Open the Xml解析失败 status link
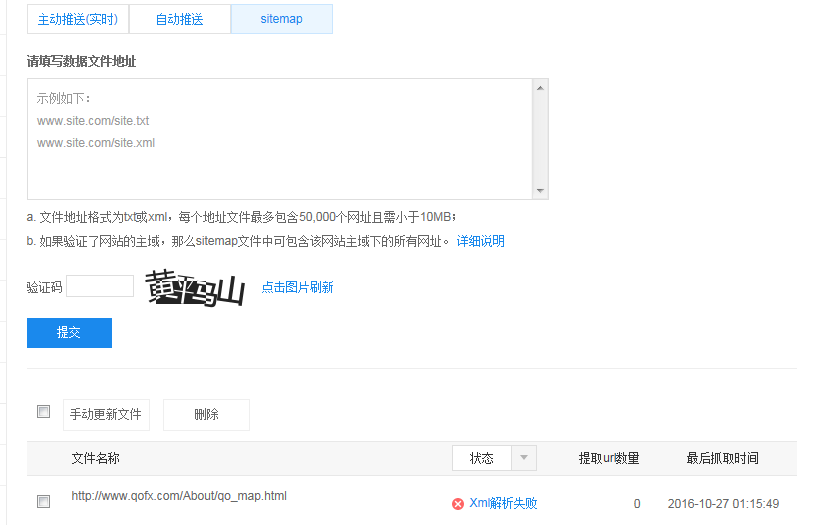 click(x=503, y=503)
